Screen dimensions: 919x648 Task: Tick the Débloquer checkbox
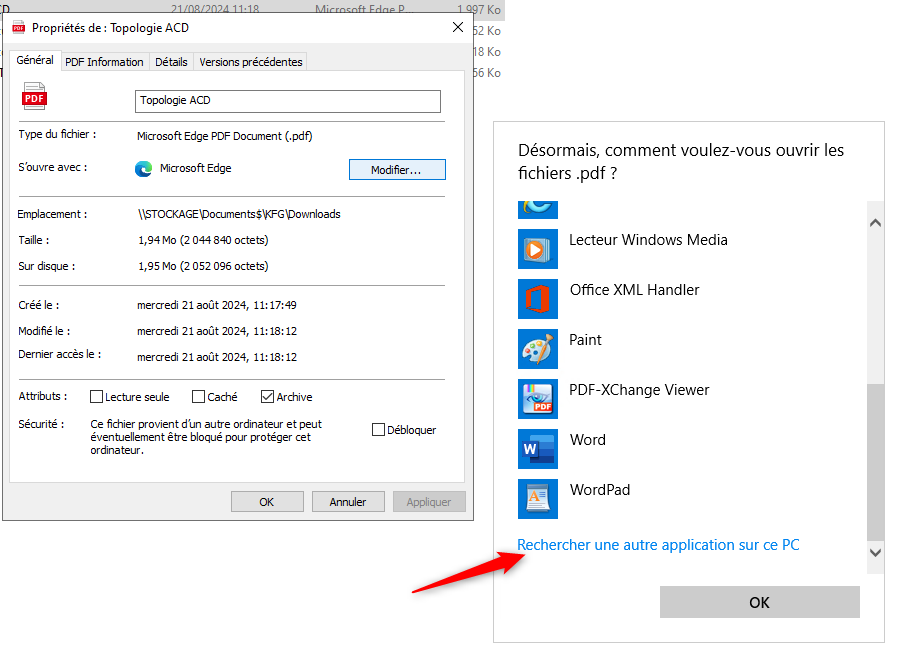[378, 430]
